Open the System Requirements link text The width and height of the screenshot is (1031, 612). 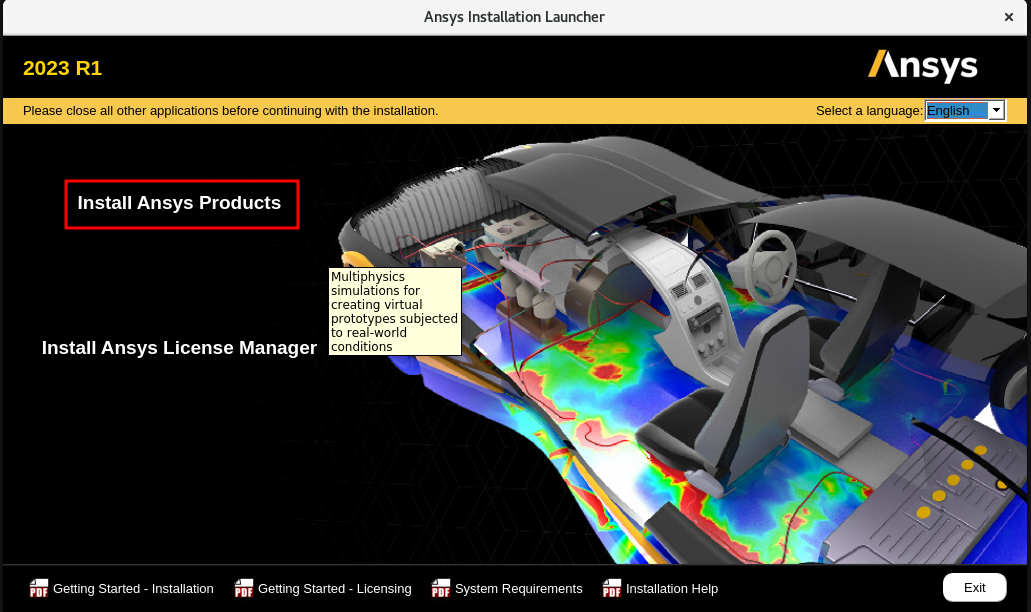tap(519, 589)
